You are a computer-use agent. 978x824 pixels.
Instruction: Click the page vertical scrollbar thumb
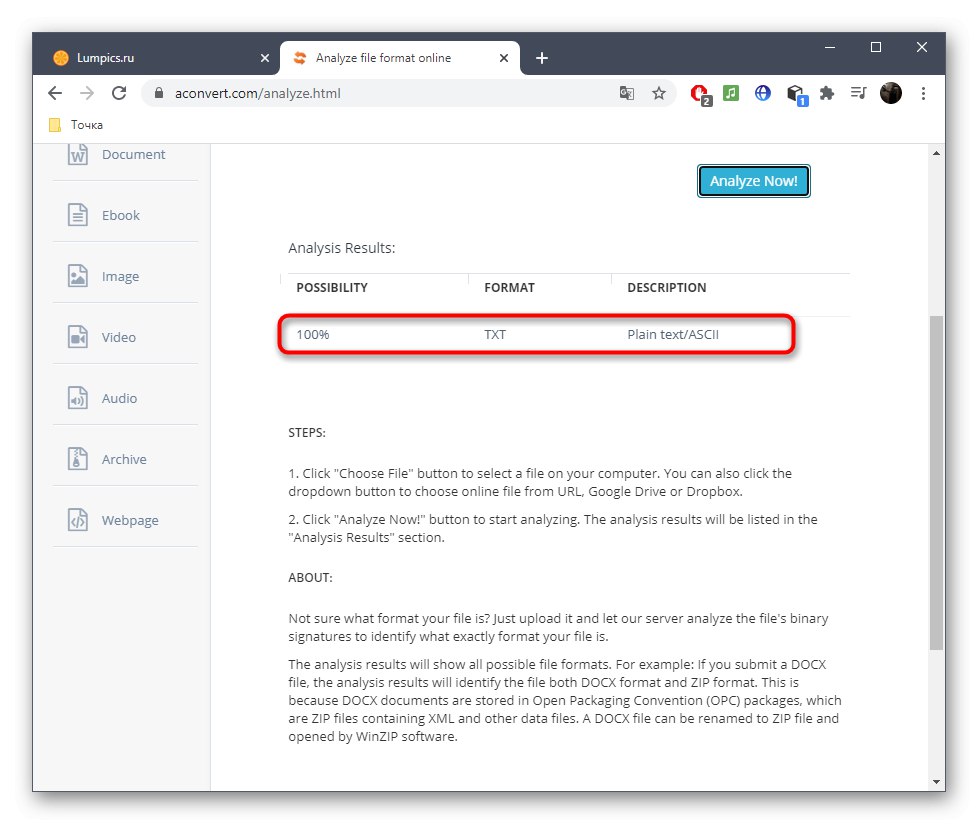pyautogui.click(x=936, y=483)
